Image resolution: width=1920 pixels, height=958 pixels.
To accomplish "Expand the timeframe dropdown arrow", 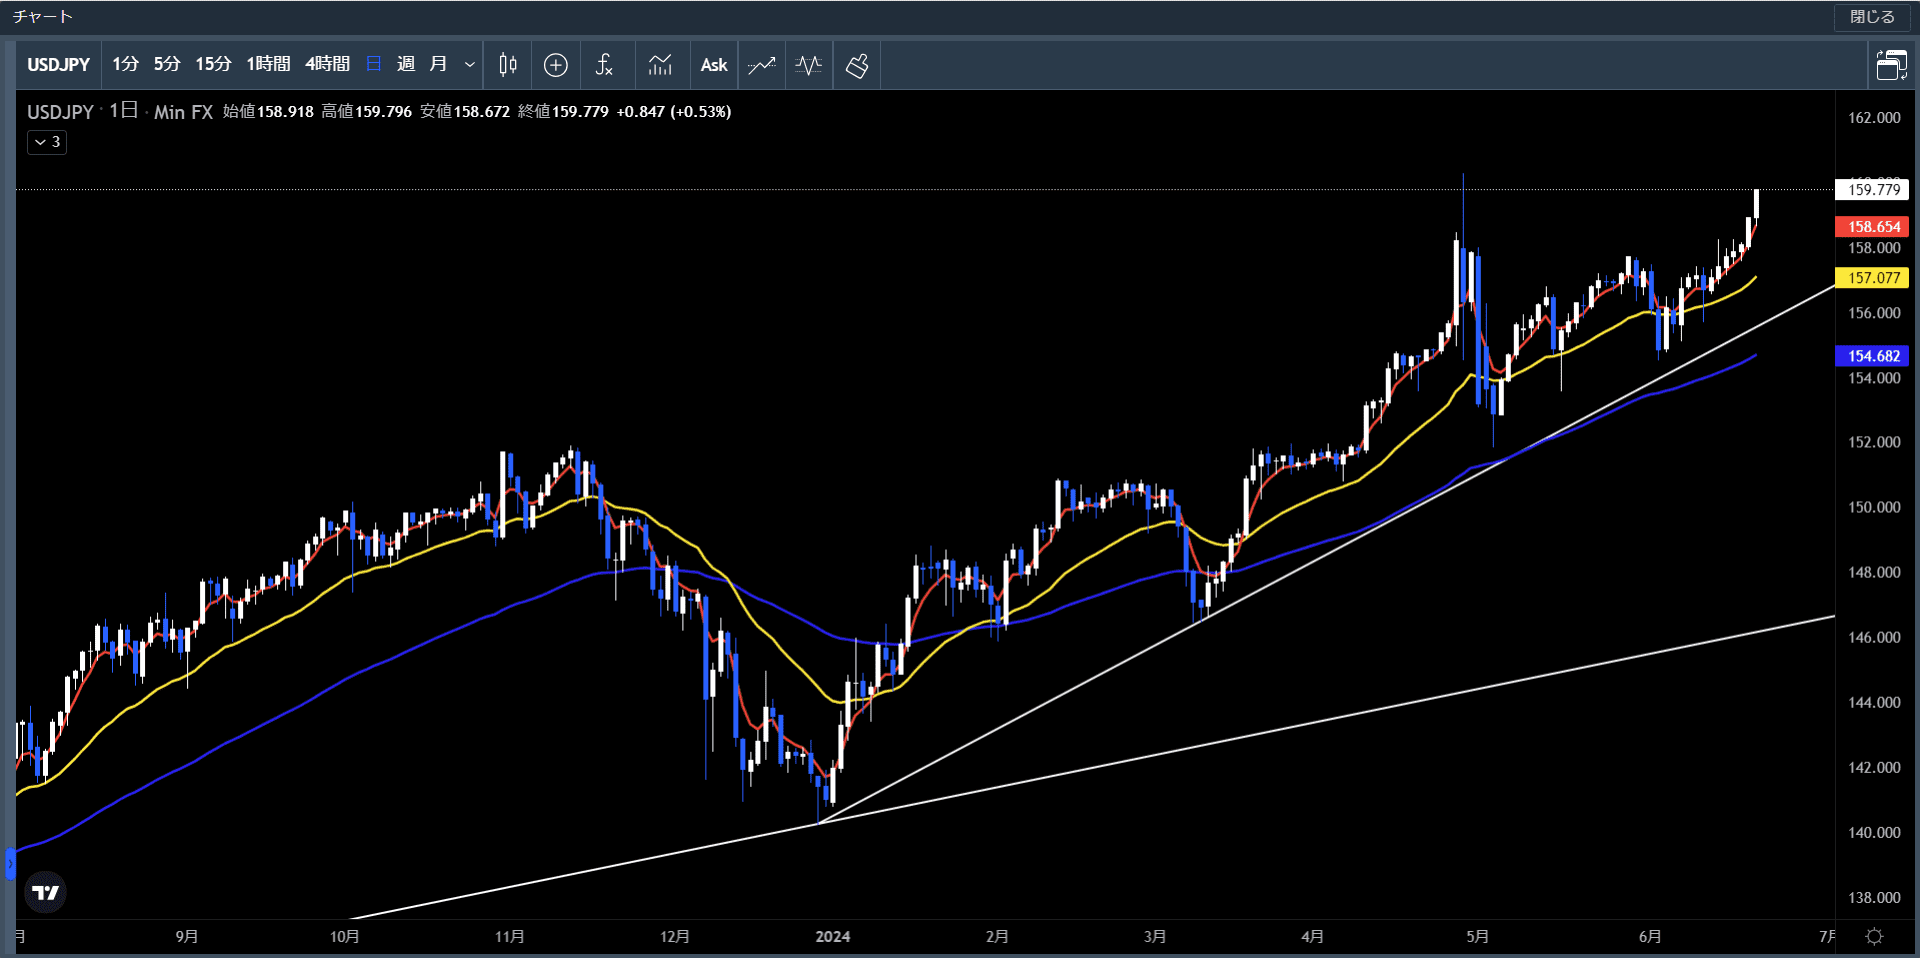I will tap(469, 65).
